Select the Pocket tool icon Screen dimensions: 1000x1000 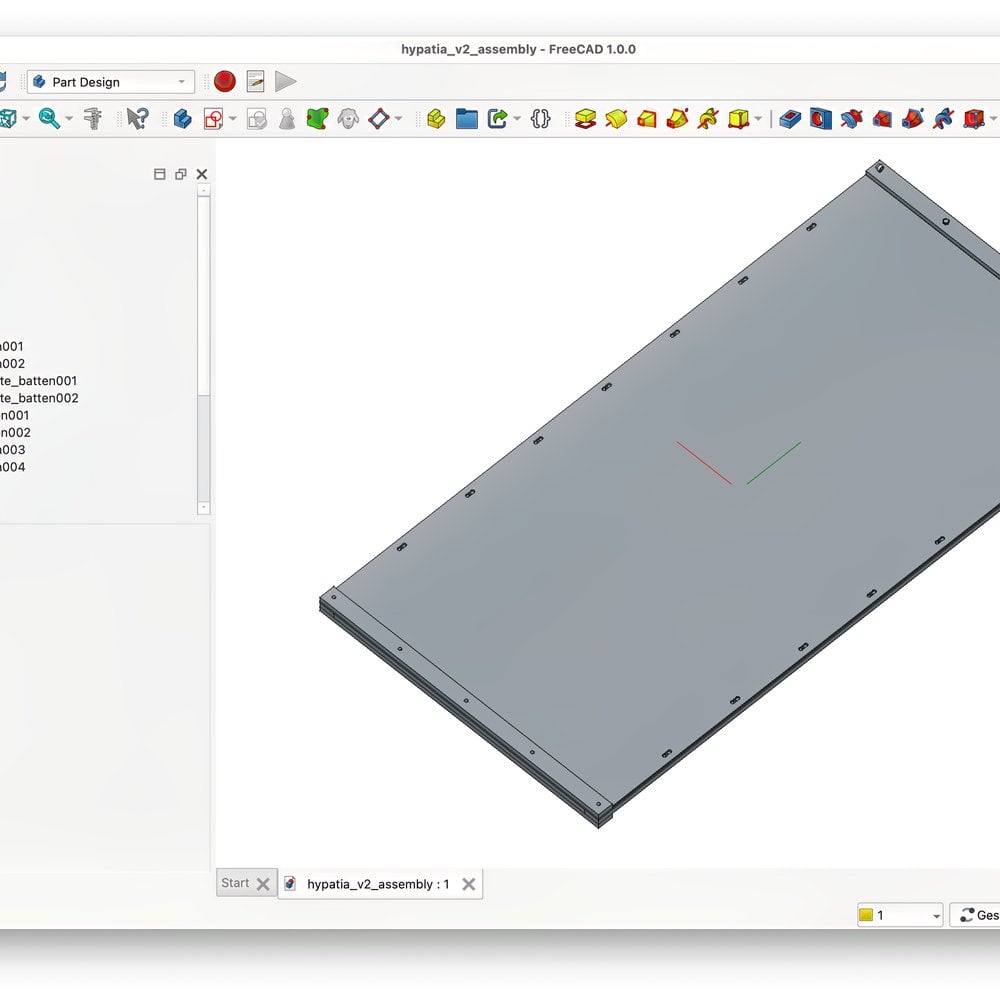click(790, 119)
